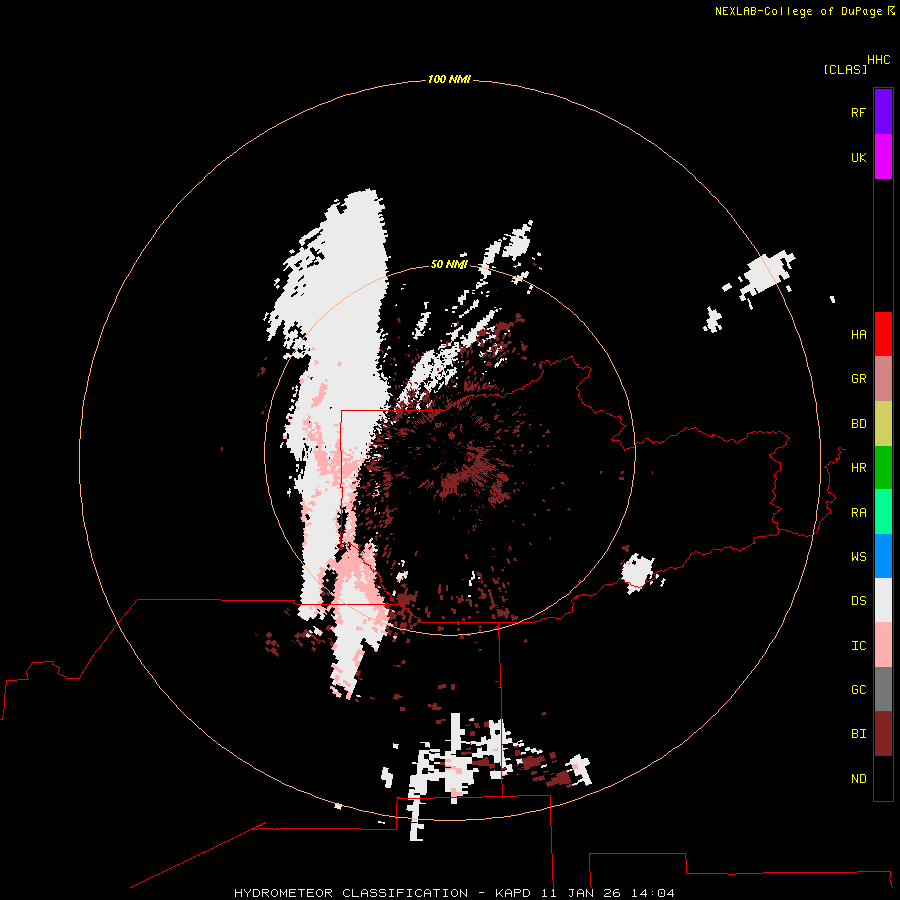Click the RF purple legend swatch

click(x=883, y=112)
